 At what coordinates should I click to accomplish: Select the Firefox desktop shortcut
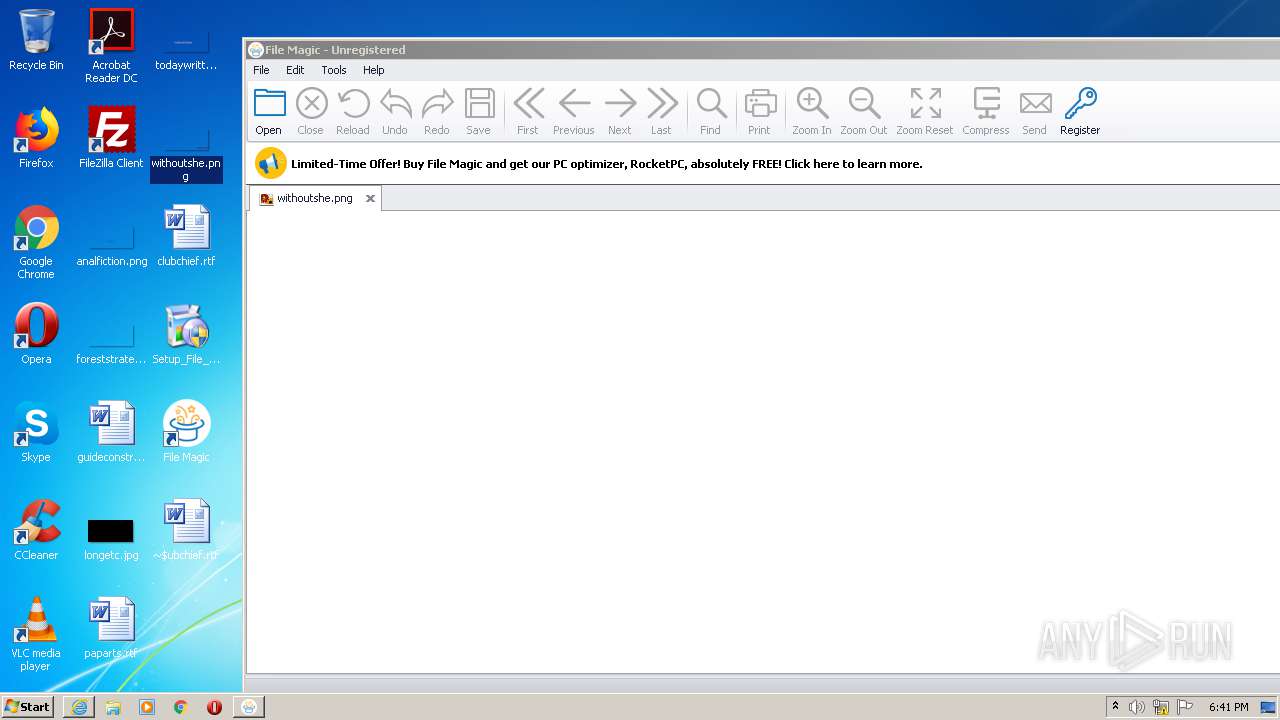coord(36,138)
